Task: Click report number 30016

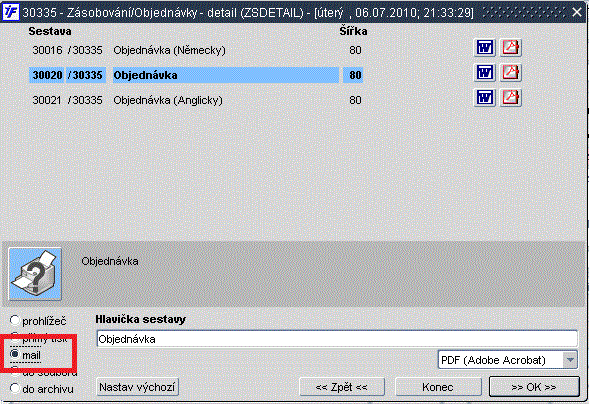Action: (x=47, y=50)
